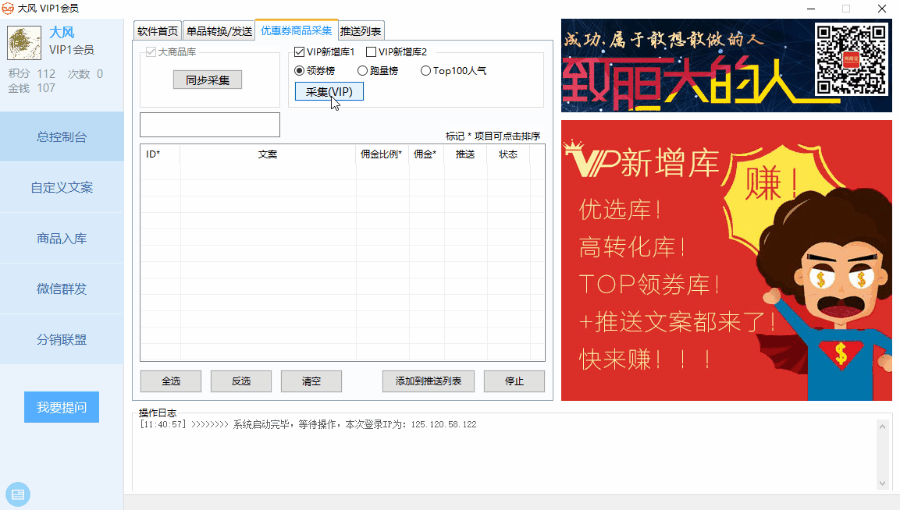Click the 推送 column header
This screenshot has width=900, height=510.
point(465,154)
